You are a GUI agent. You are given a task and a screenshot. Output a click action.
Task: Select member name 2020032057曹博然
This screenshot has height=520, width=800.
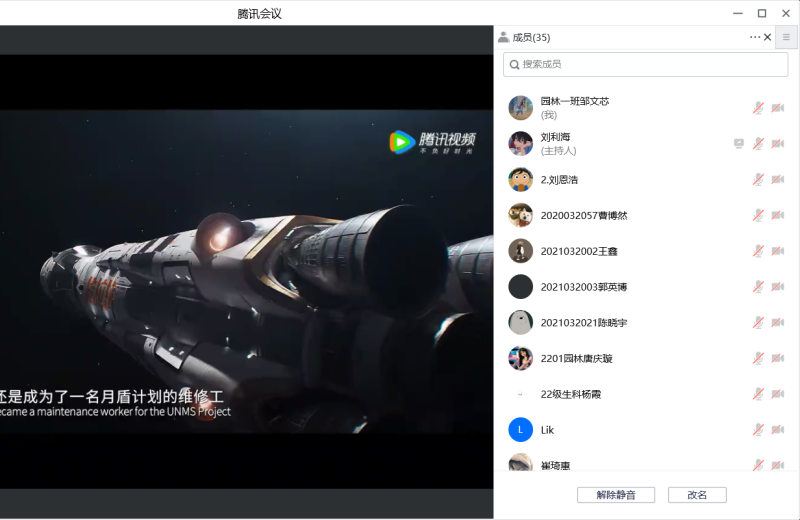[584, 215]
